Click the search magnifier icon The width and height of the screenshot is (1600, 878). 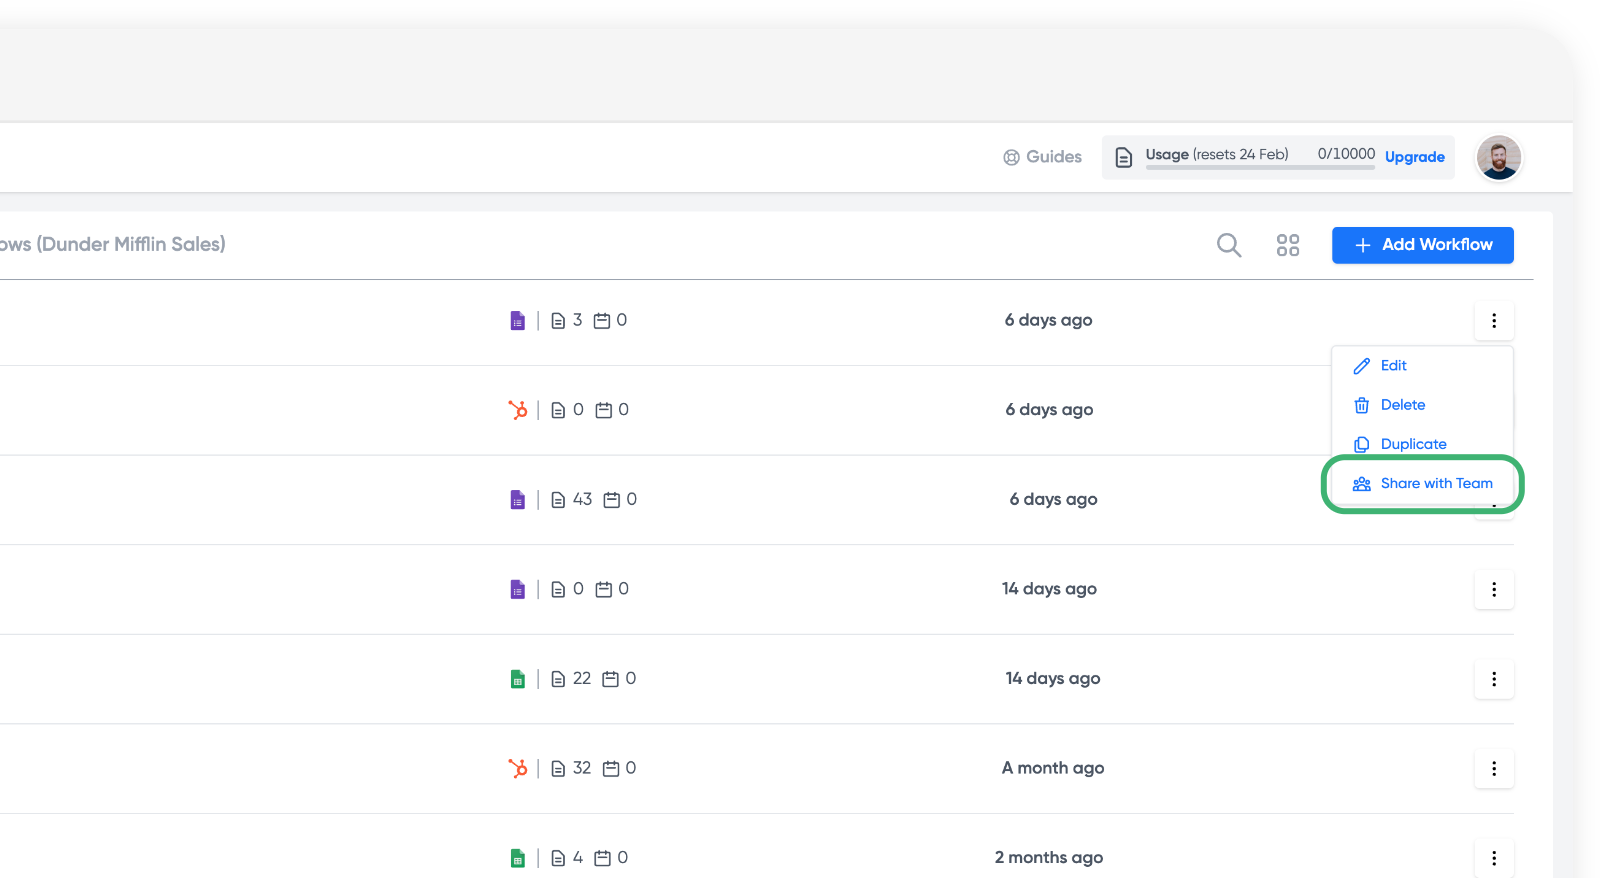[x=1228, y=245]
